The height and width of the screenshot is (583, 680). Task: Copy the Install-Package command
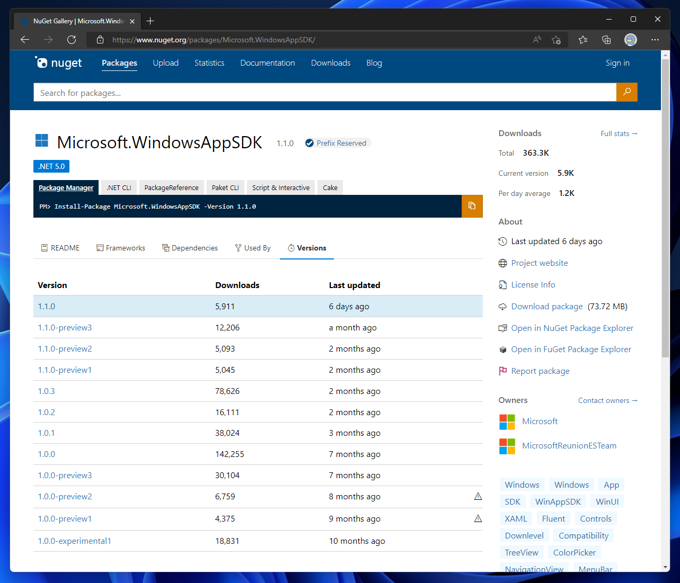[x=472, y=206]
